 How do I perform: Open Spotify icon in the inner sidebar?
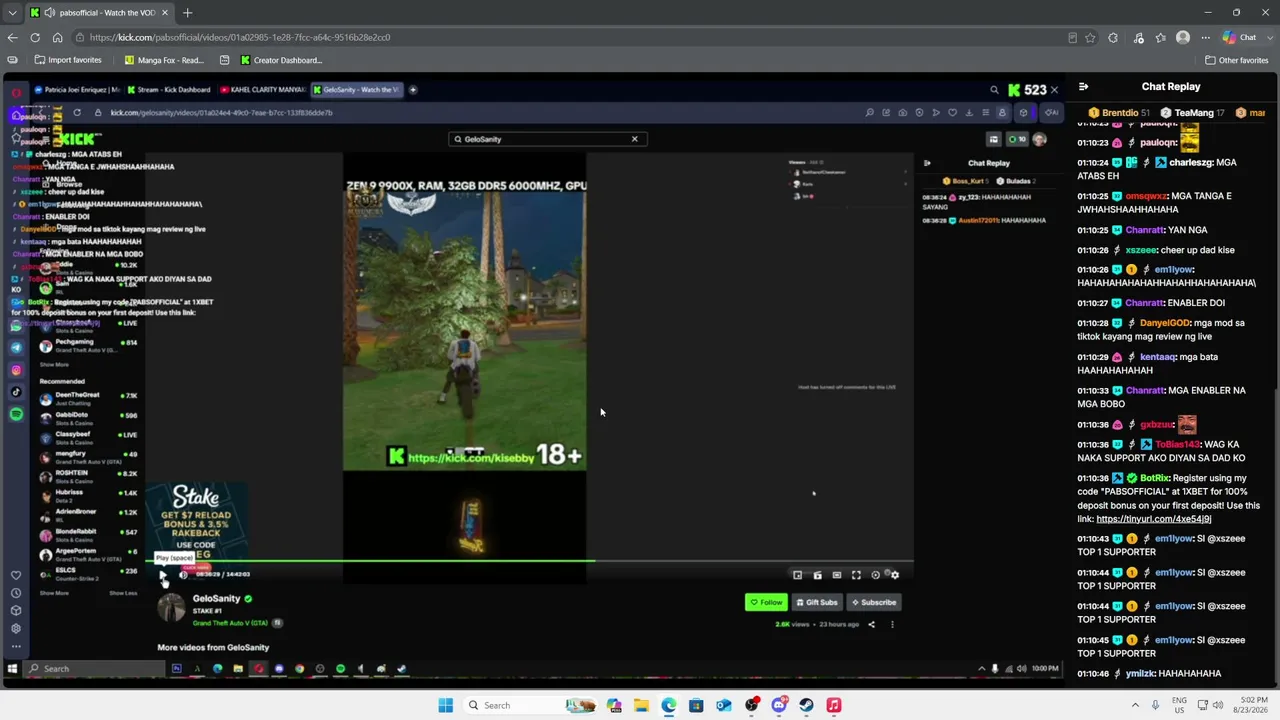pos(16,414)
